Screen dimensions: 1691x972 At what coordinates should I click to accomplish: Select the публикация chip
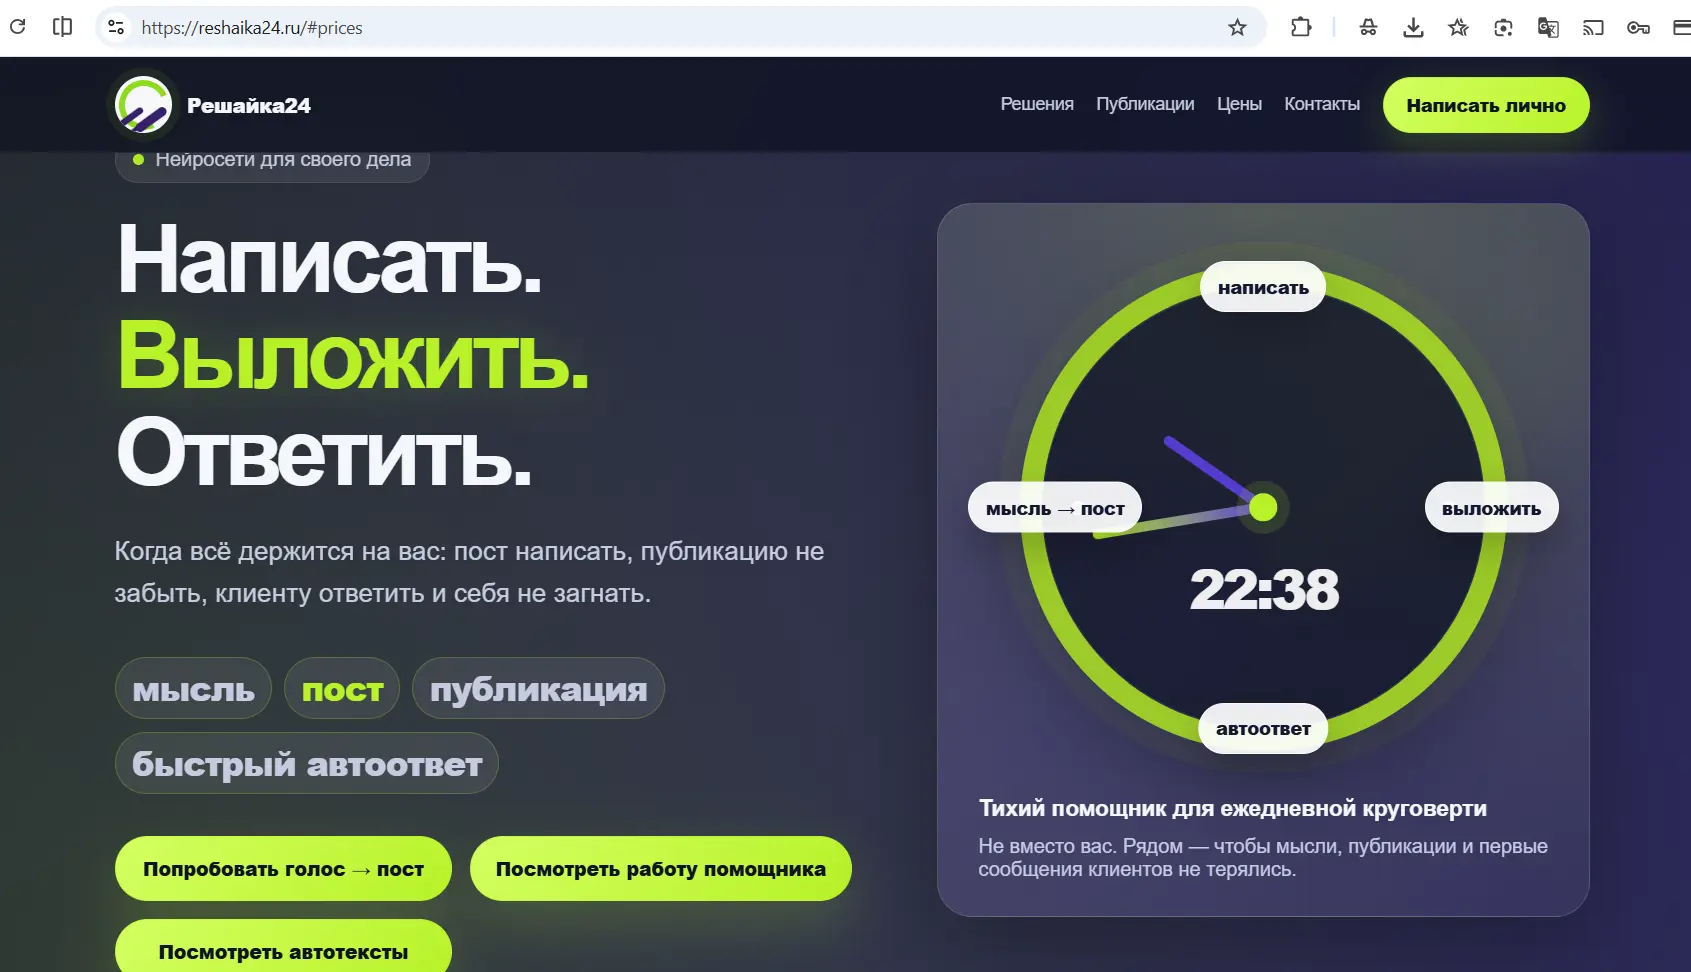pos(538,688)
